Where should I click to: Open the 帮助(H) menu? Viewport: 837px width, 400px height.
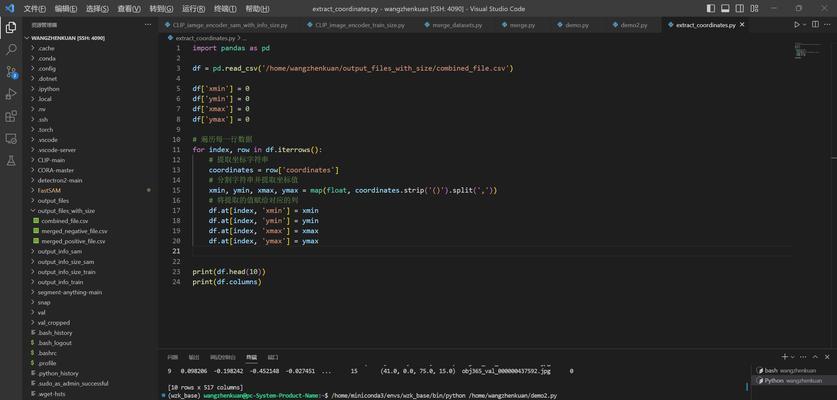[257, 9]
